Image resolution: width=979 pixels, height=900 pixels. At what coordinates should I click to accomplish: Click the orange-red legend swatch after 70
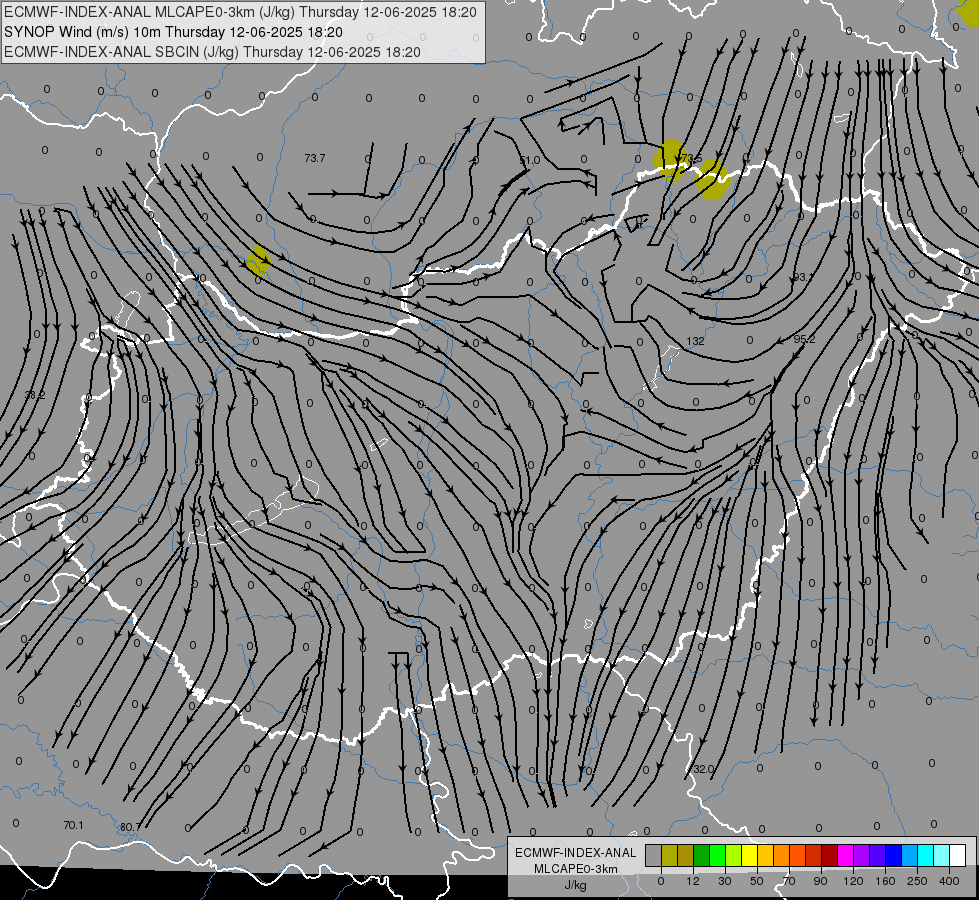(x=798, y=856)
